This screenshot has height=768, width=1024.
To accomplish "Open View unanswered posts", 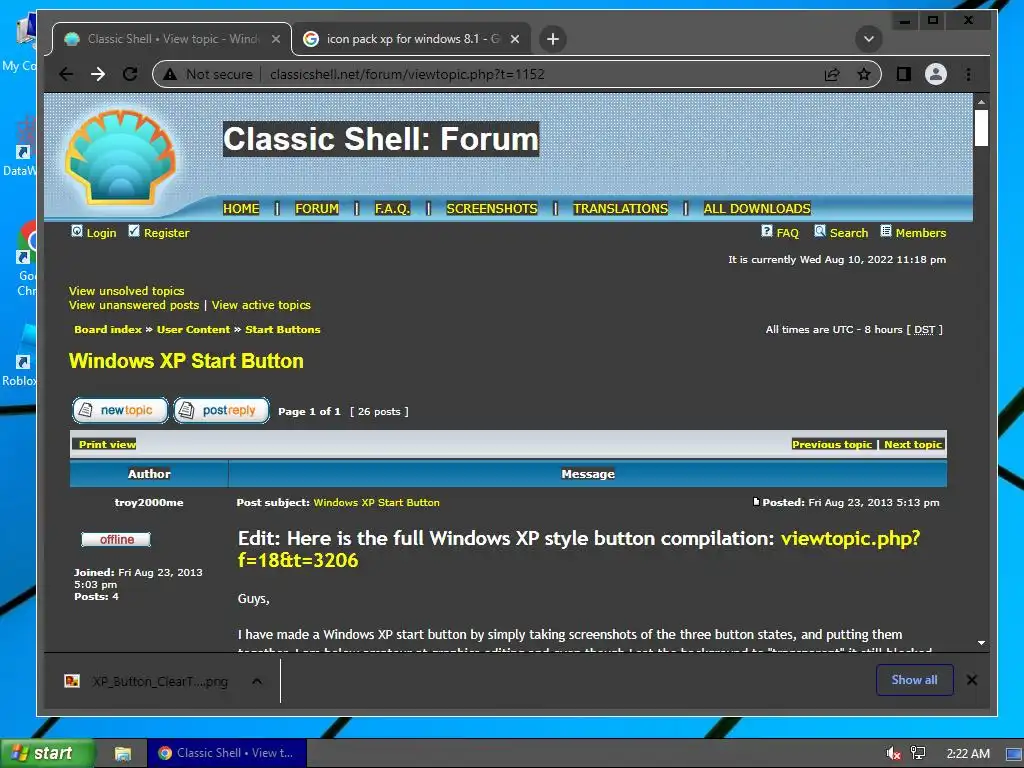I will pyautogui.click(x=134, y=305).
